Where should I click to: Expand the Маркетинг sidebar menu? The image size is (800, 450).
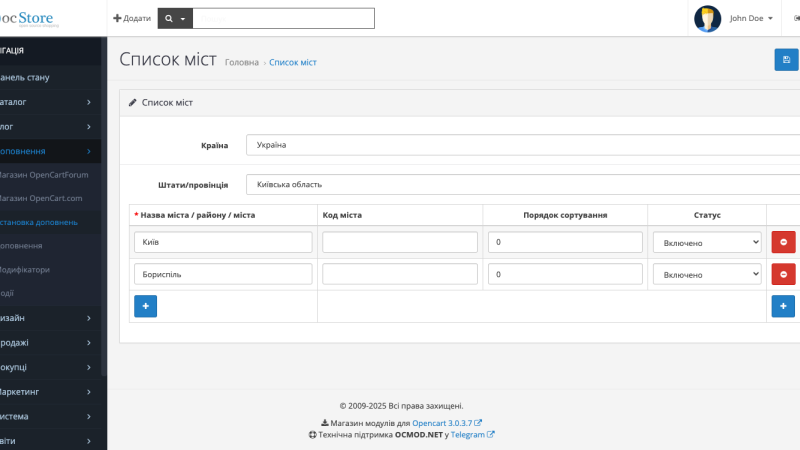pos(51,392)
